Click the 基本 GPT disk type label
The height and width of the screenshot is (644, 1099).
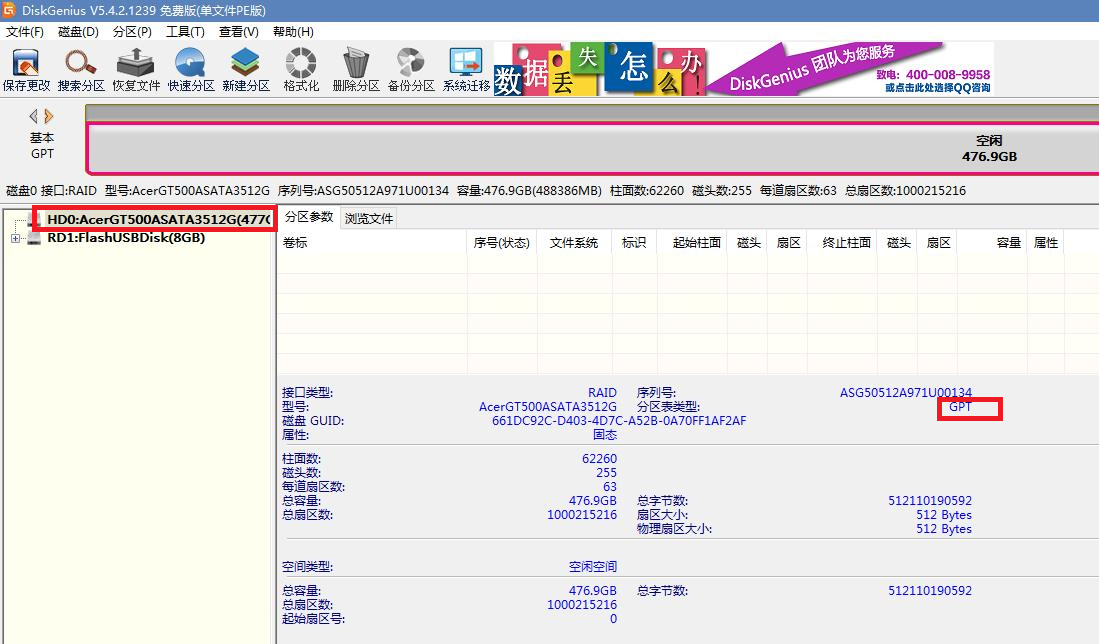(x=42, y=146)
